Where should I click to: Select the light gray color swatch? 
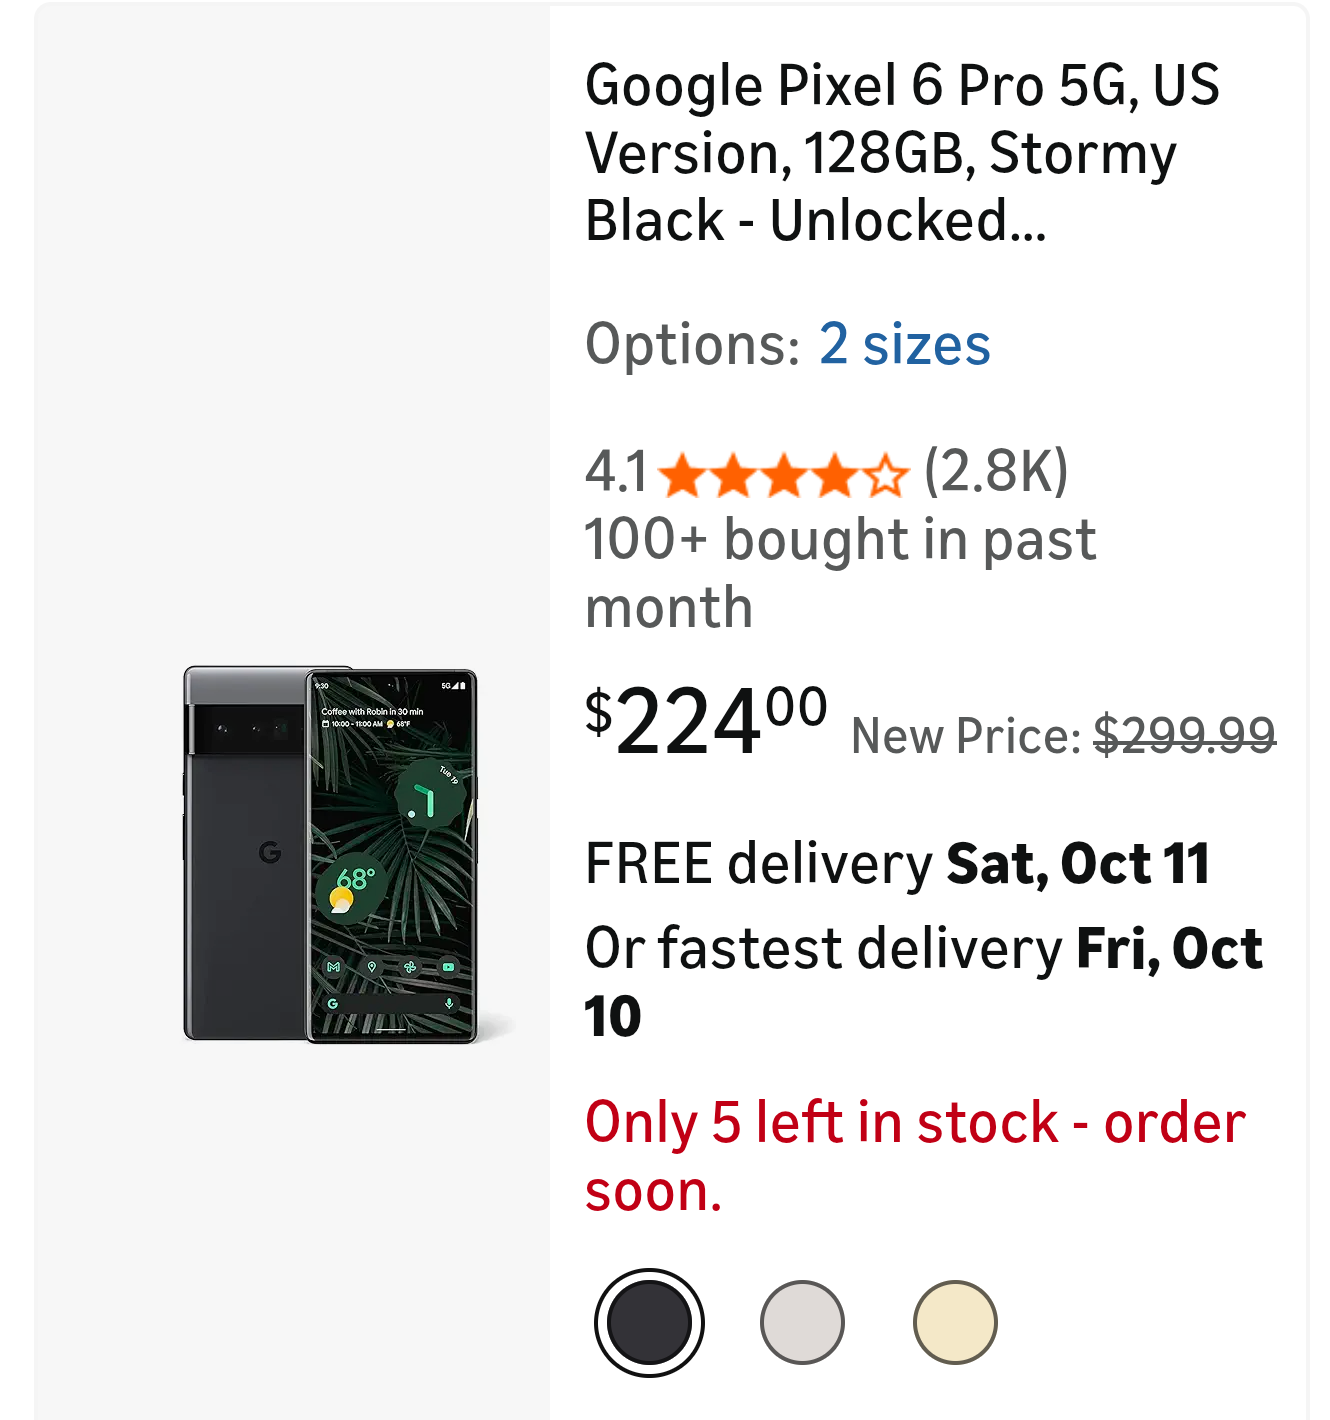point(802,1323)
